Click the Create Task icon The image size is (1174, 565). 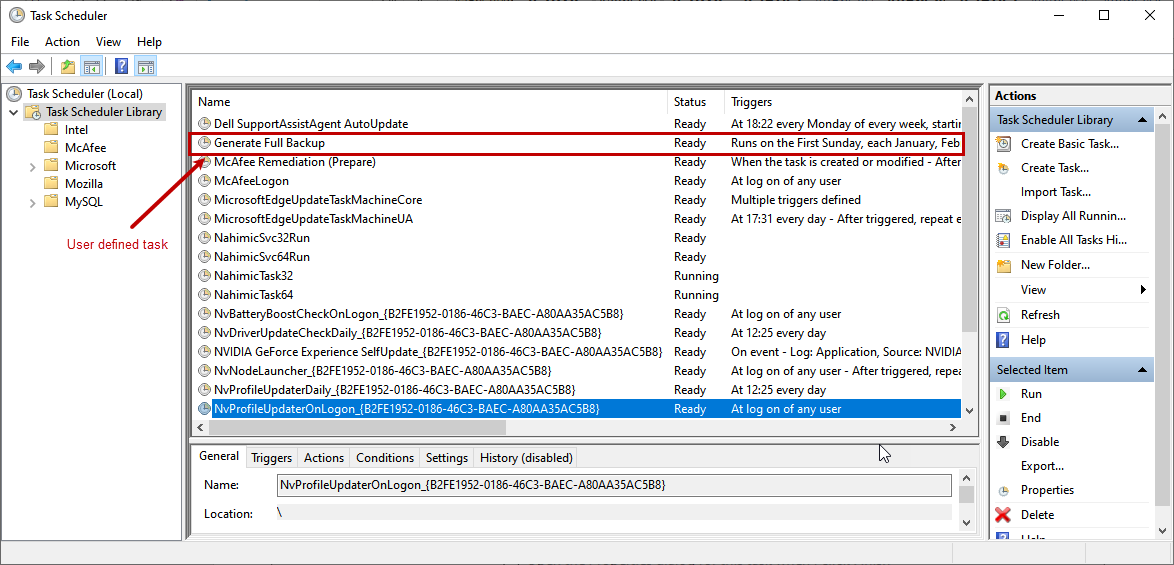pos(1003,168)
